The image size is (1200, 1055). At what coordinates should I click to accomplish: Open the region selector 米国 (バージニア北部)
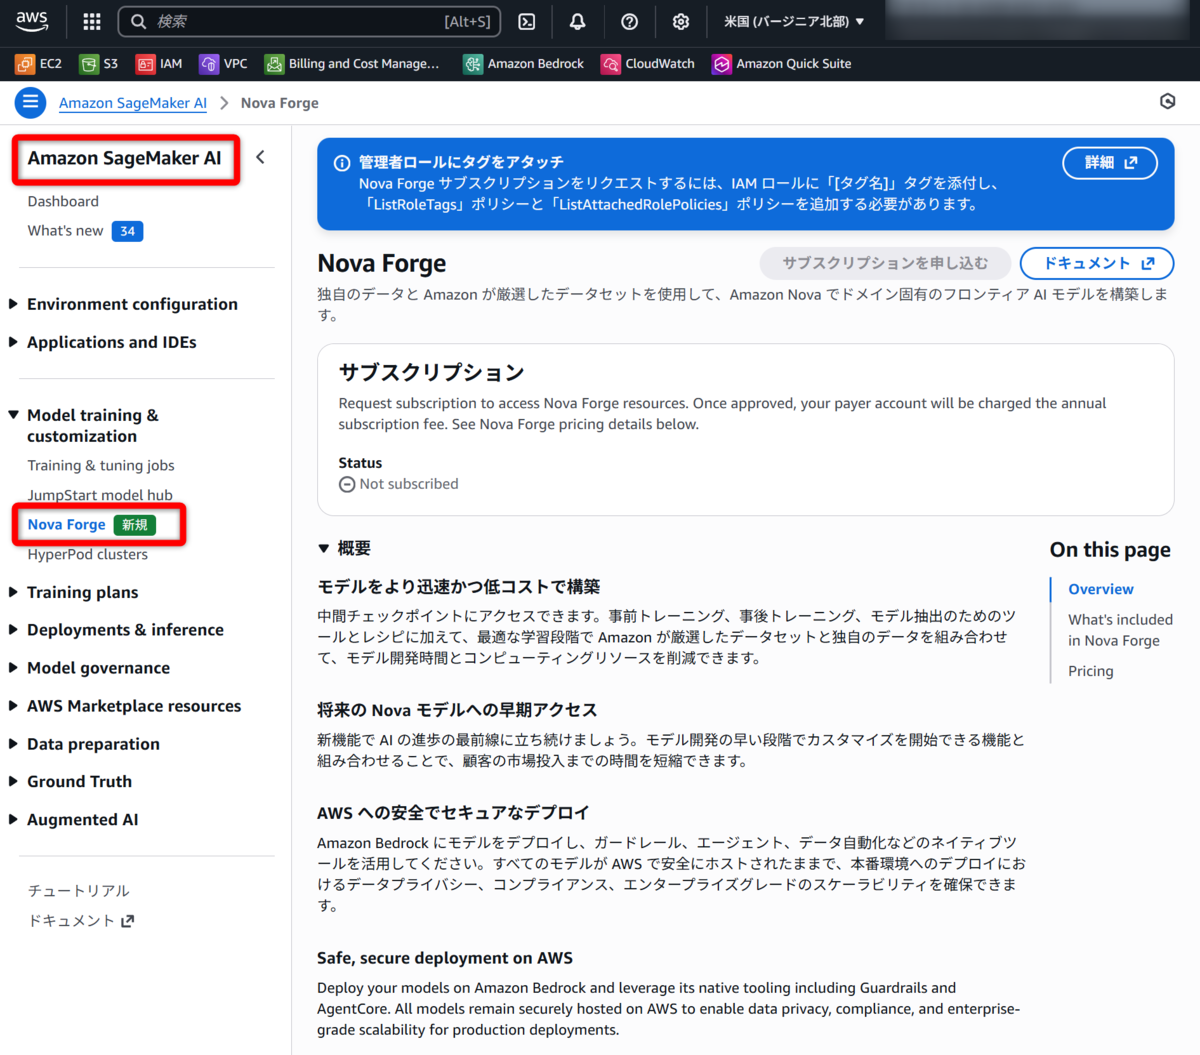pyautogui.click(x=794, y=21)
